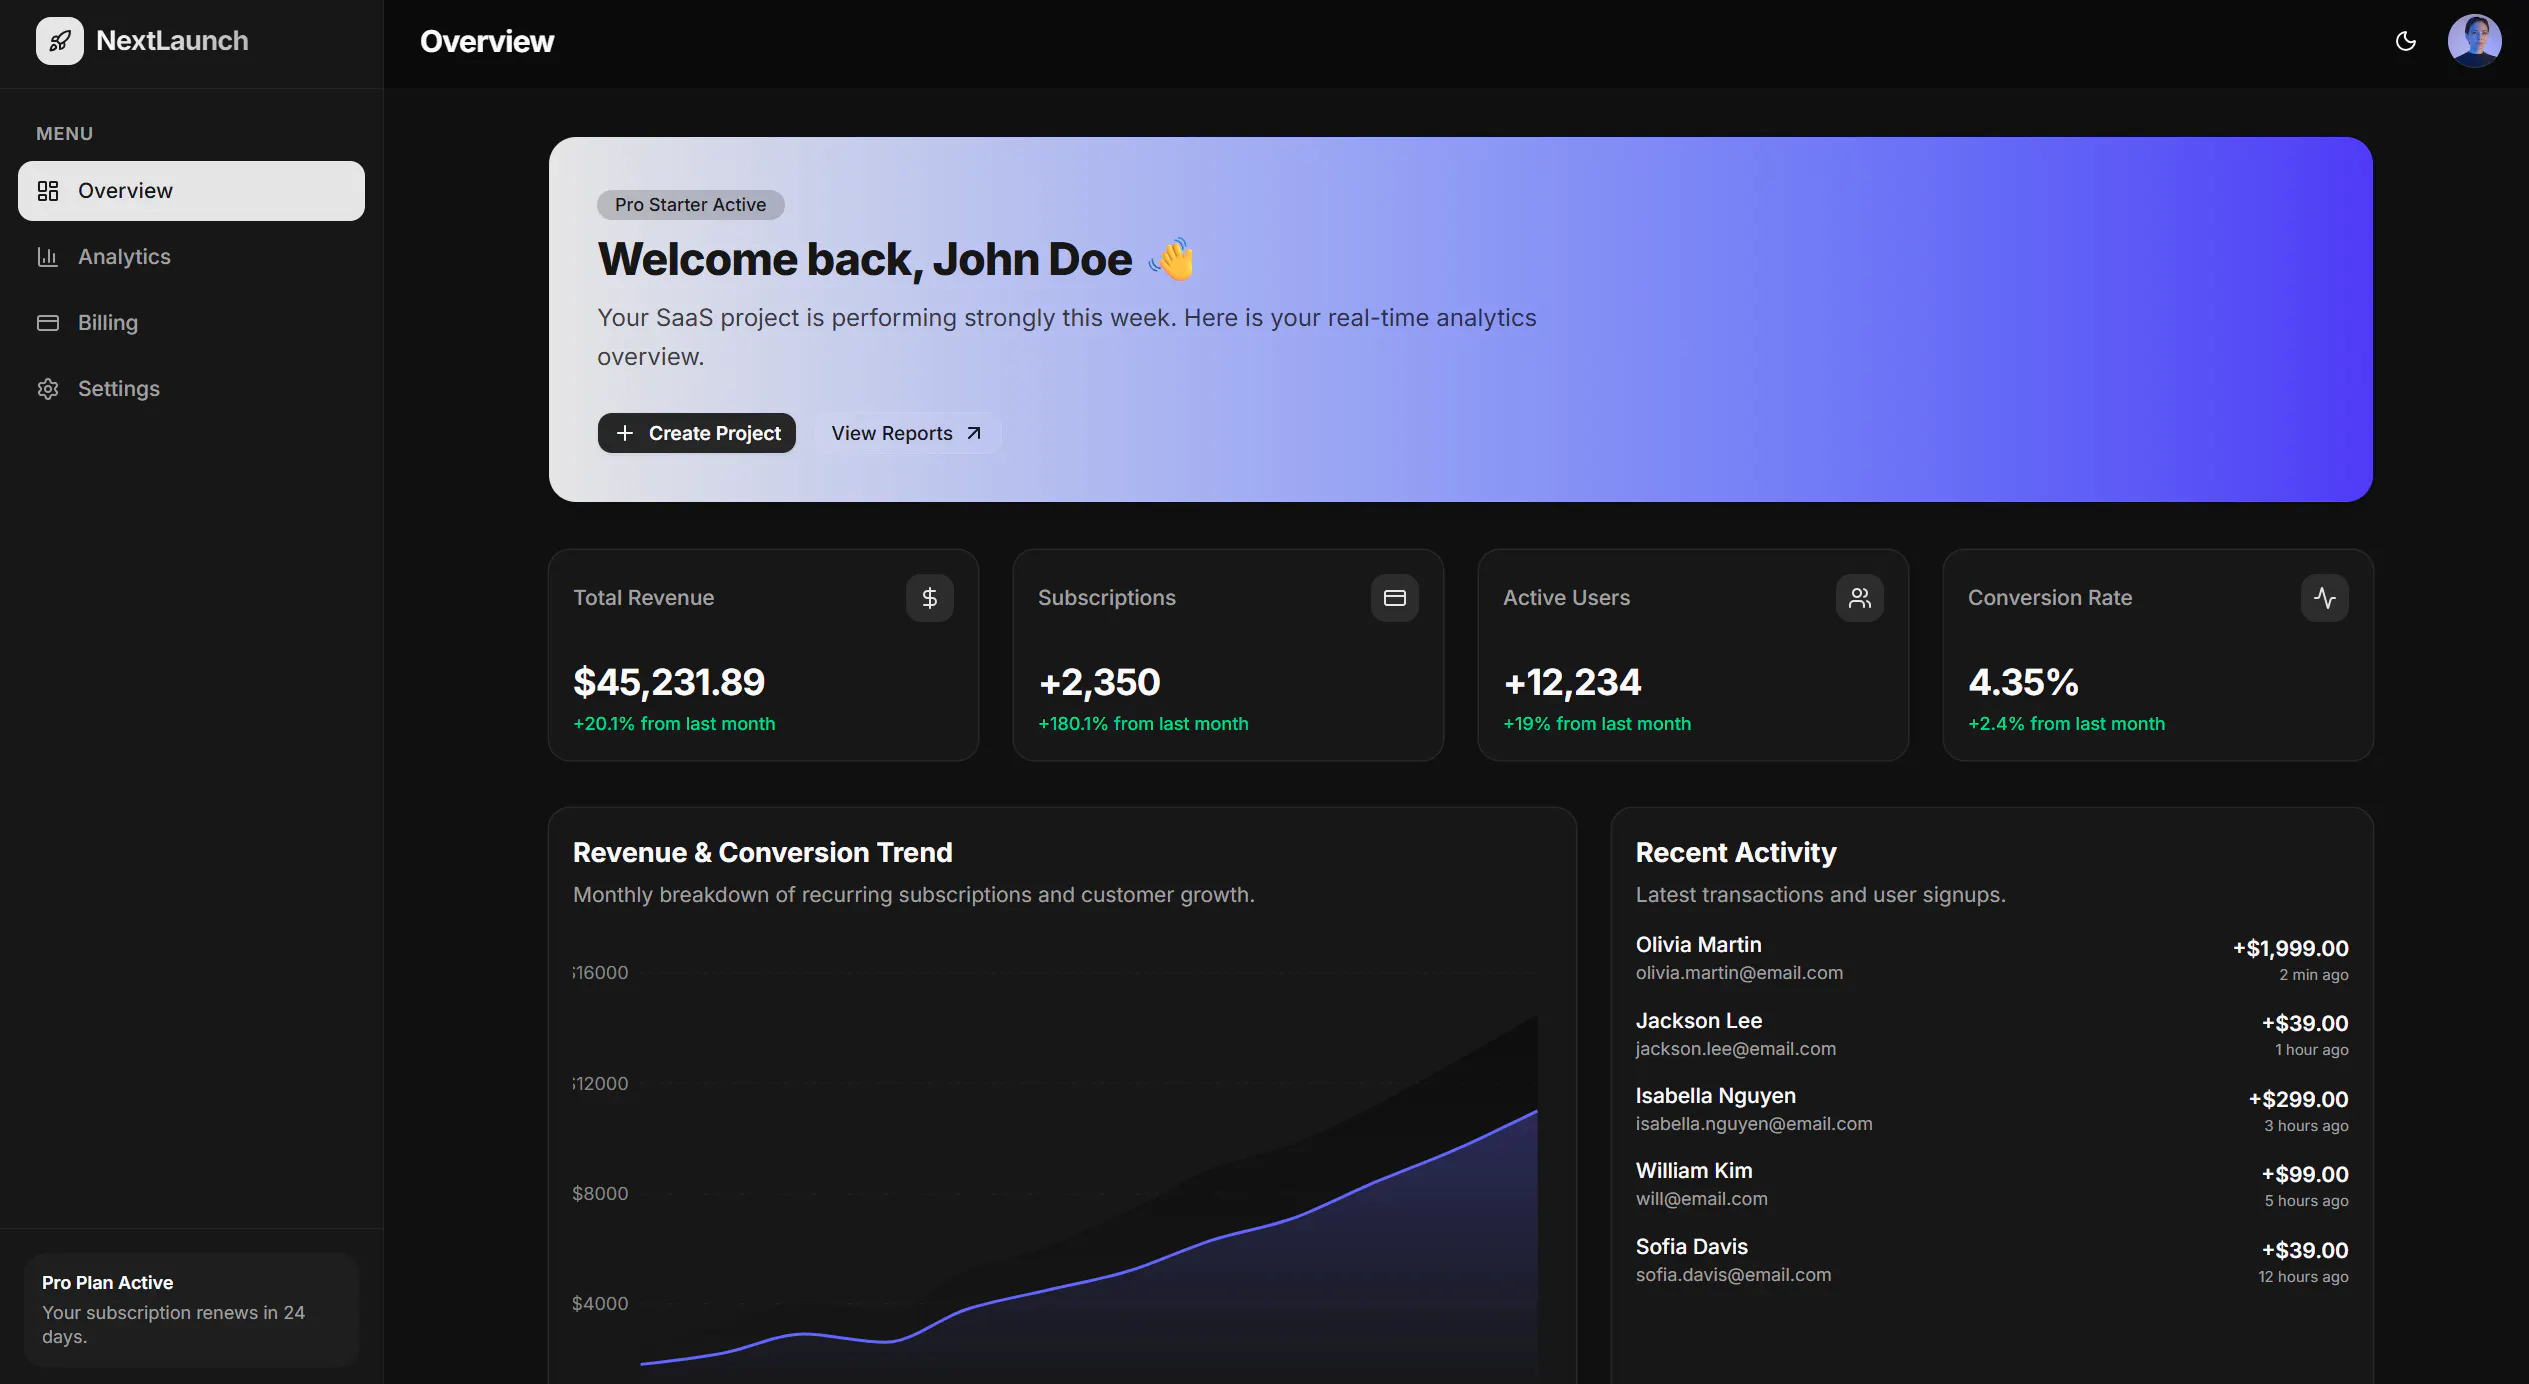Image resolution: width=2529 pixels, height=1384 pixels.
Task: Click olivia.martin@email.com email address
Action: pyautogui.click(x=1740, y=973)
